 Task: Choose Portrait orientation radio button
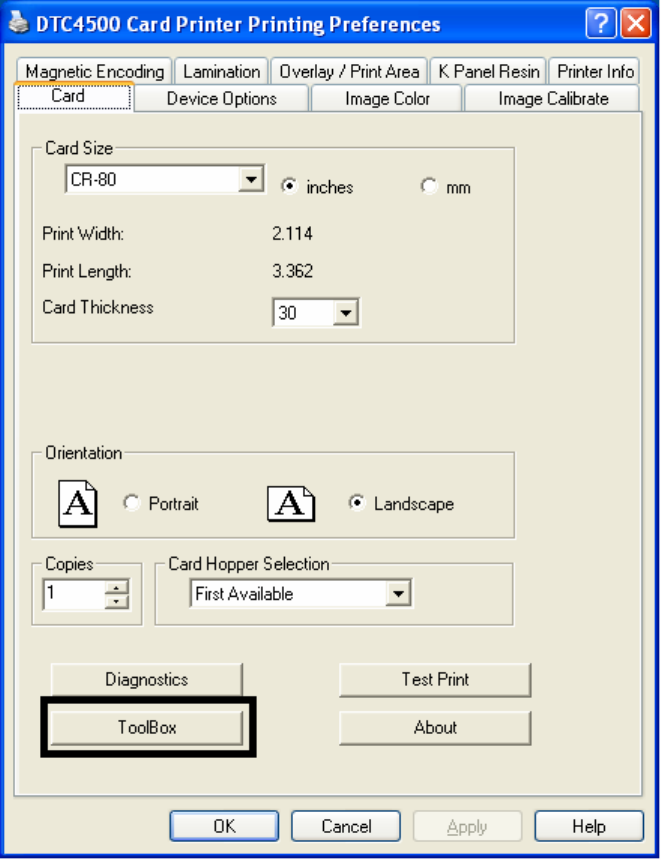132,502
